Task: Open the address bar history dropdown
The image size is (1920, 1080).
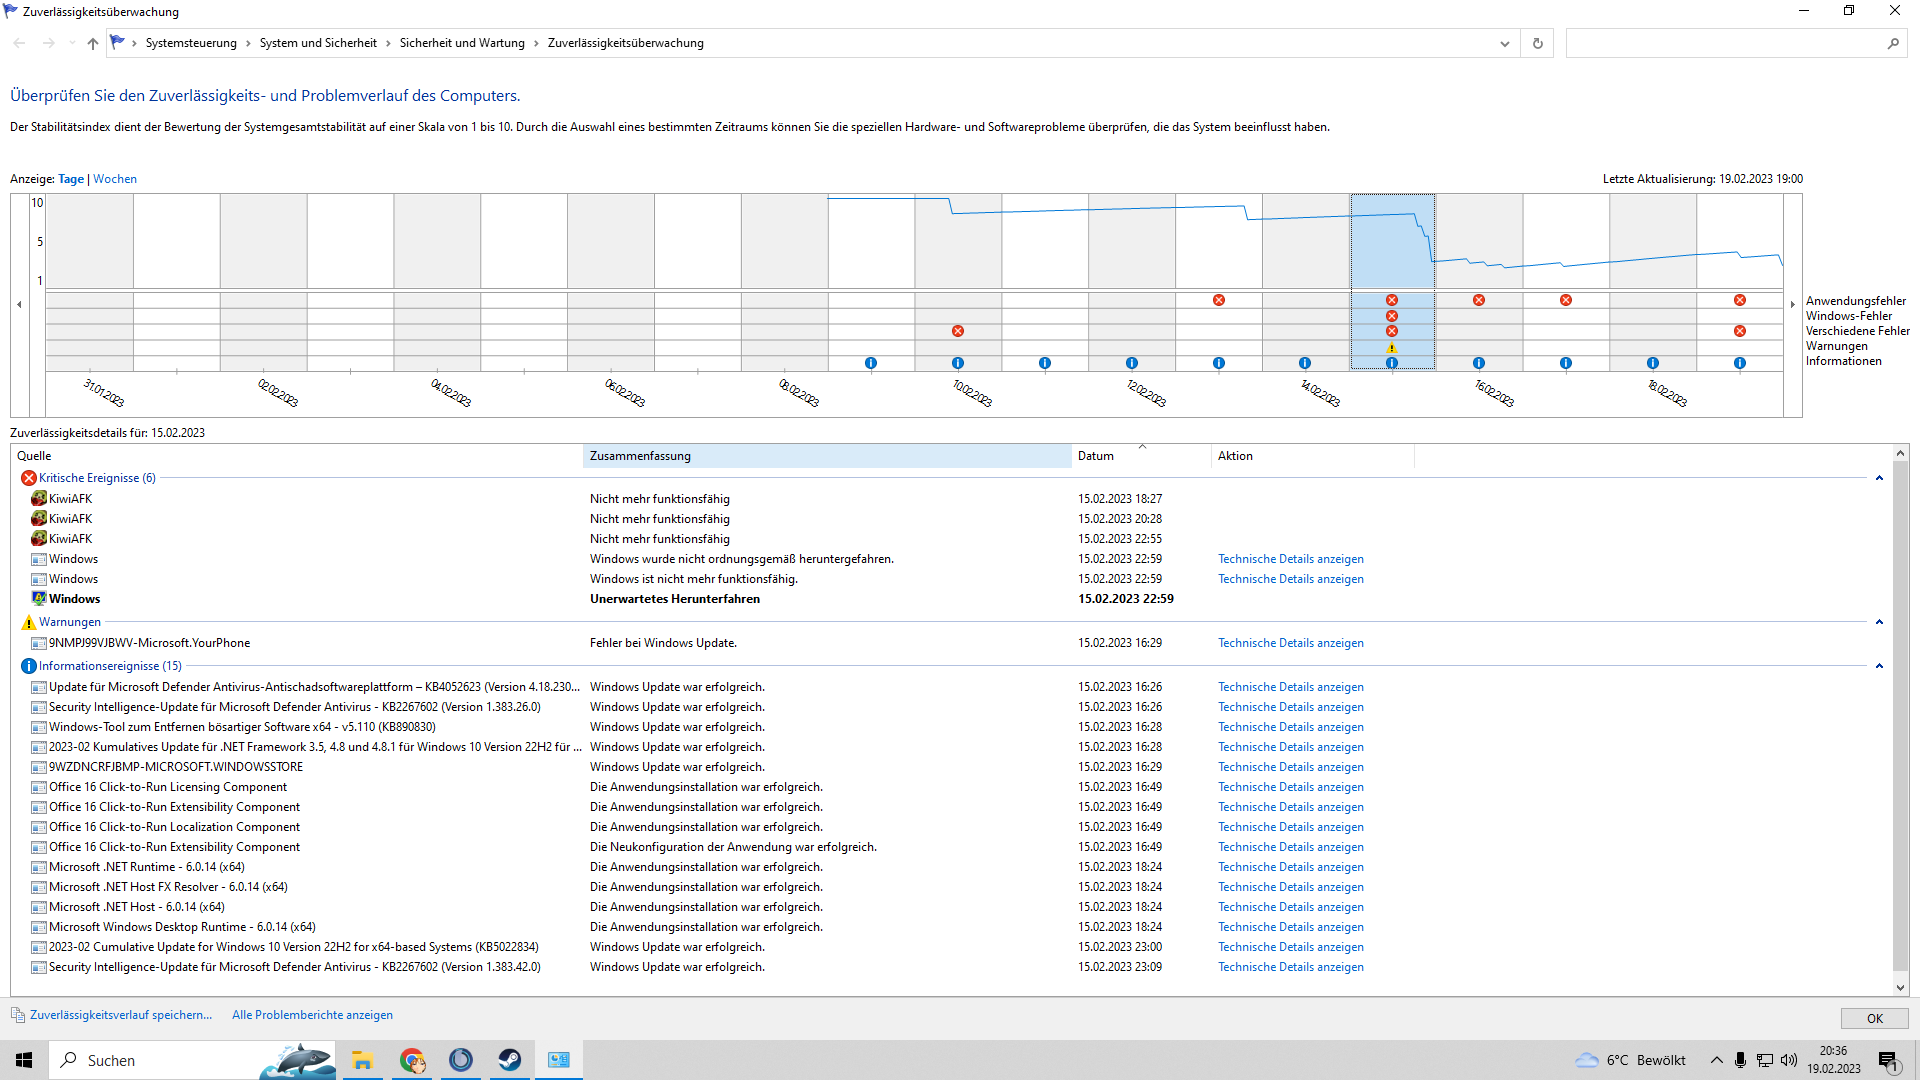Action: point(1504,43)
